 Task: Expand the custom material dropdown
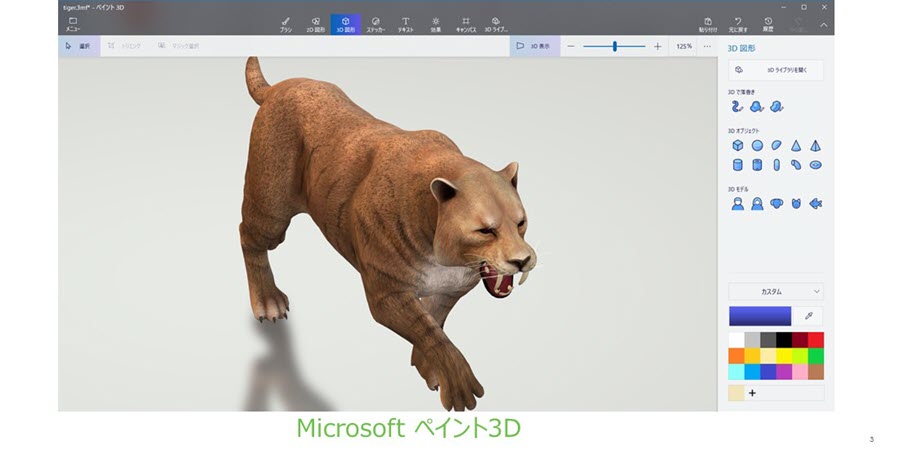pyautogui.click(x=776, y=291)
